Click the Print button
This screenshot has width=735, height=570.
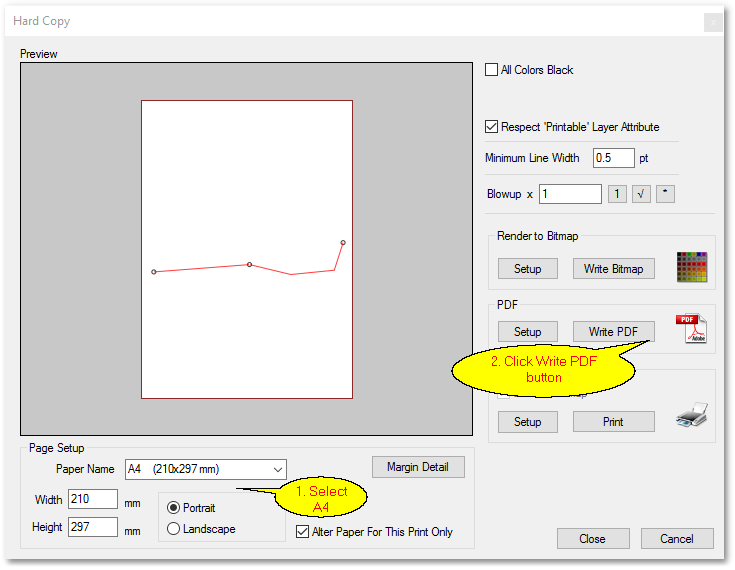pos(614,422)
